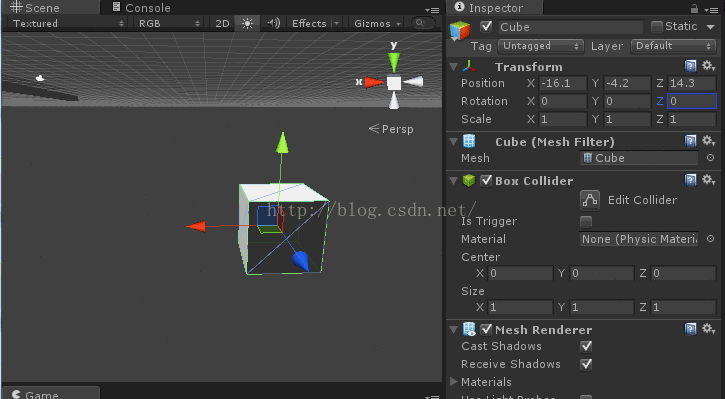Click the collider Center Y field
The height and width of the screenshot is (399, 725).
[x=602, y=273]
